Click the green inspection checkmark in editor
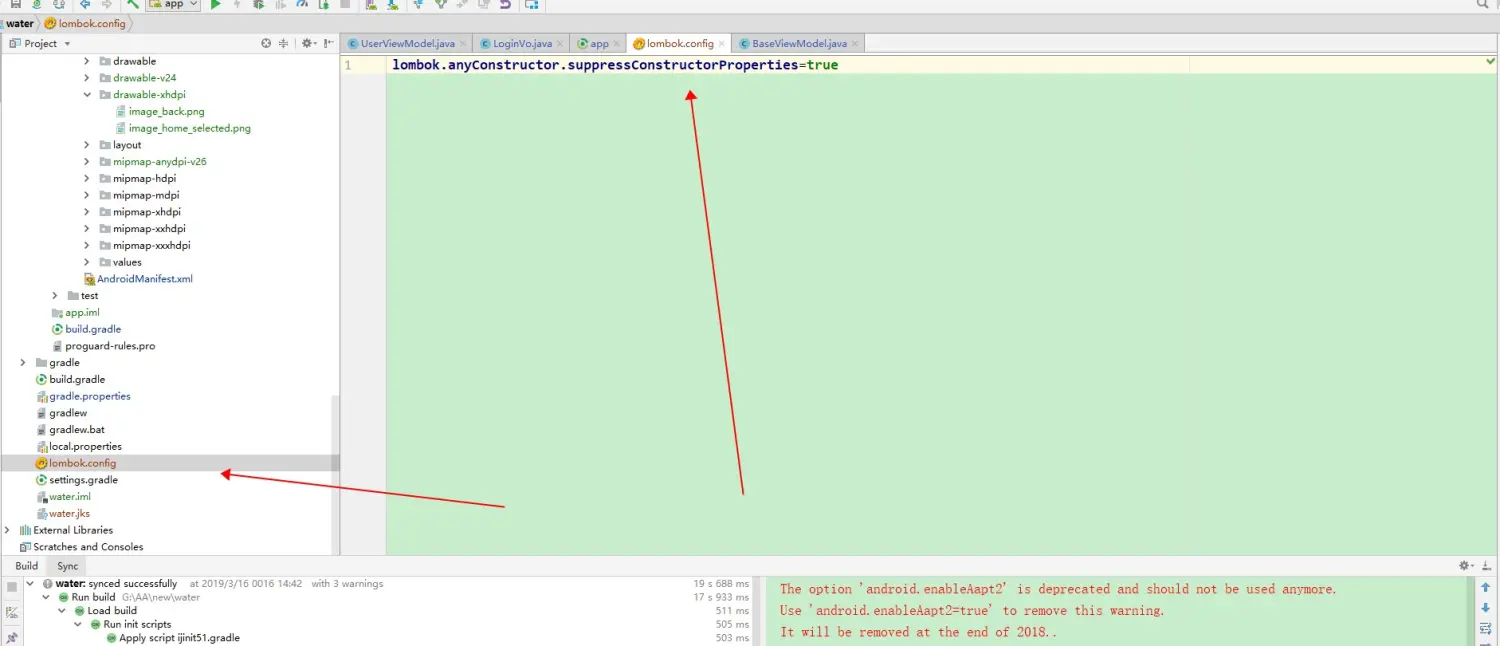Screen dimensions: 1500x646 coord(1491,62)
